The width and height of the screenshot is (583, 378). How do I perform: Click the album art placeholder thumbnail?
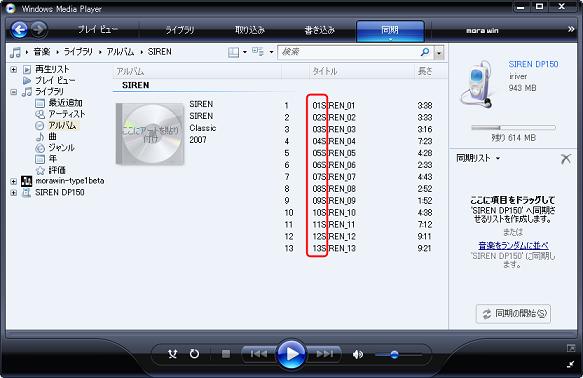pos(150,134)
